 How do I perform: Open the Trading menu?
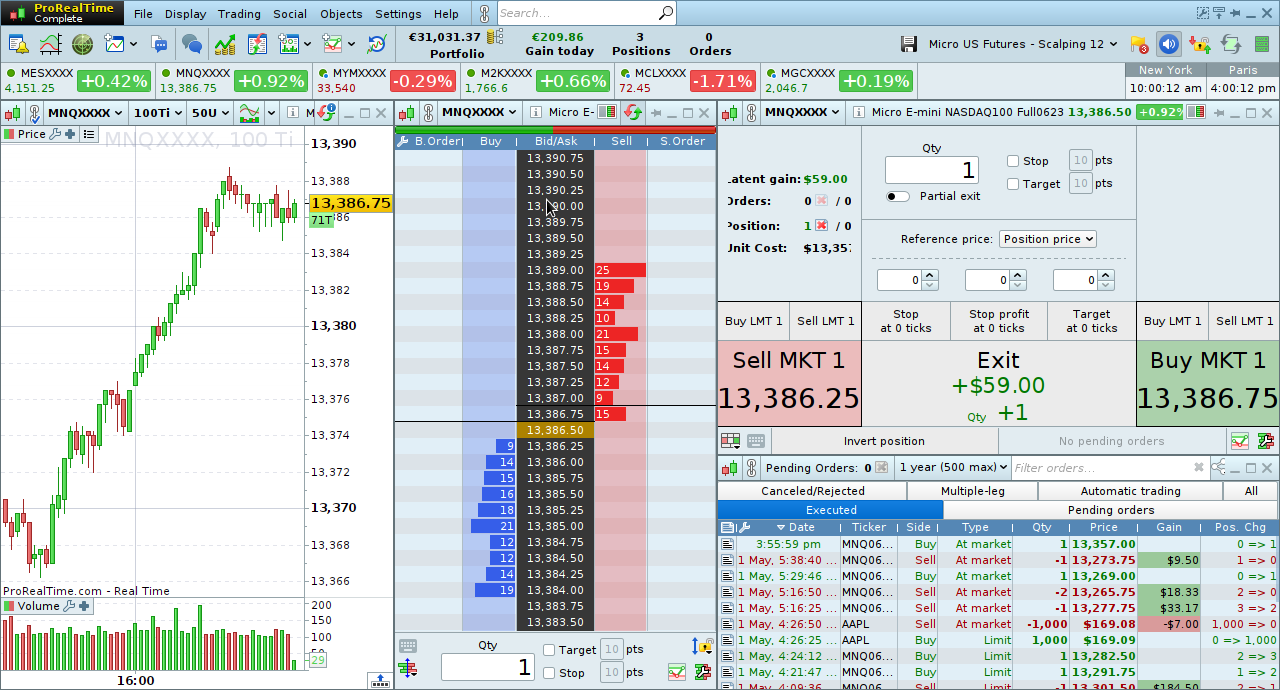click(239, 14)
